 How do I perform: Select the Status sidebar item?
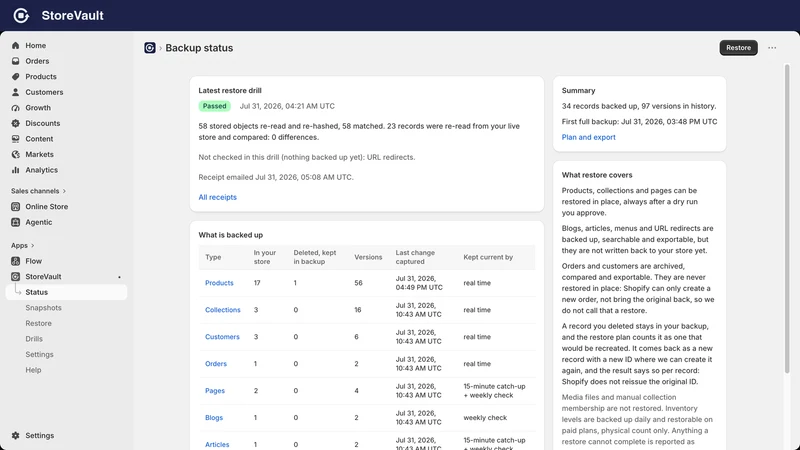[x=66, y=292]
